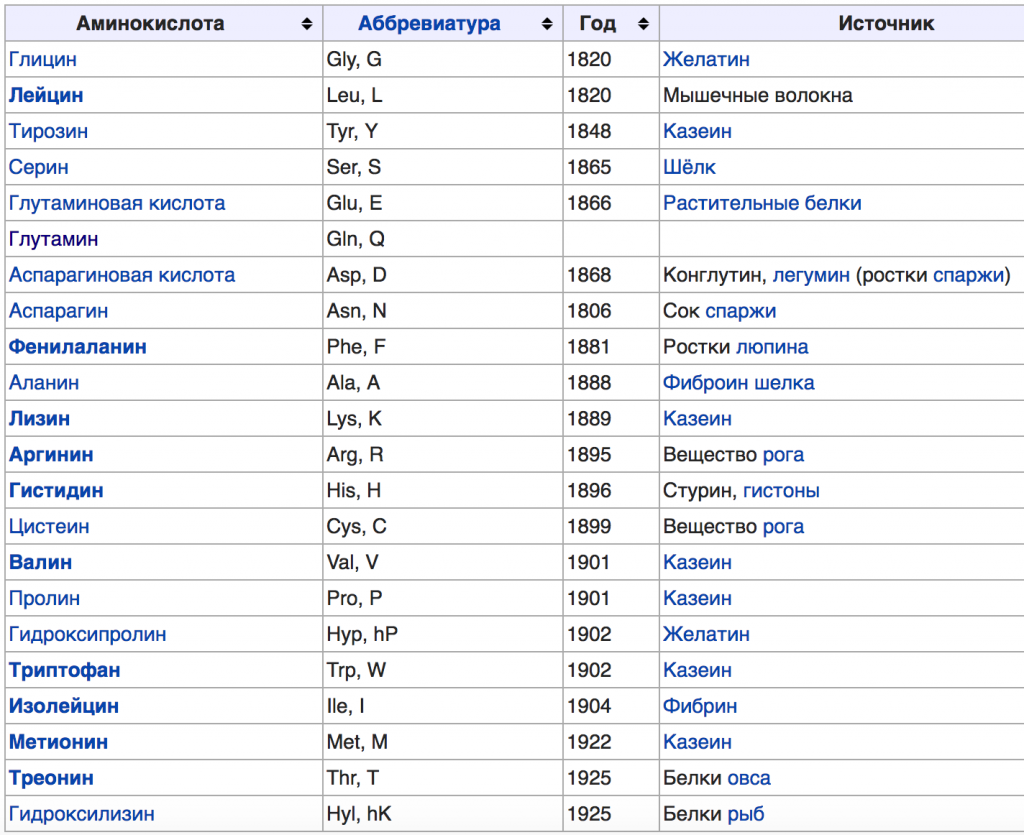Open the Аббревиатура header link
This screenshot has height=835, width=1024.
pos(429,24)
